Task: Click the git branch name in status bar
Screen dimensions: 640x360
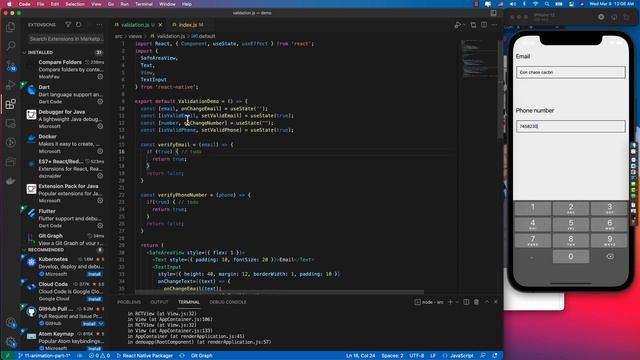Action: click(44, 356)
